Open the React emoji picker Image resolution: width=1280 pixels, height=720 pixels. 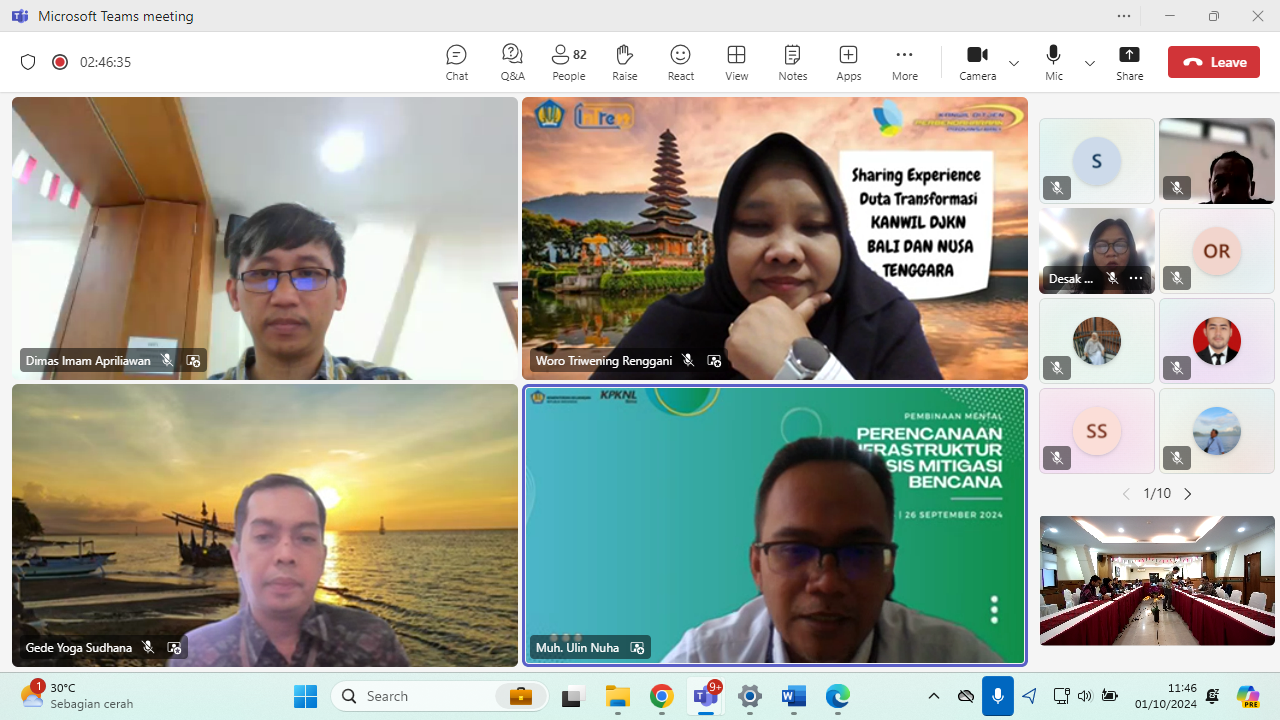680,62
